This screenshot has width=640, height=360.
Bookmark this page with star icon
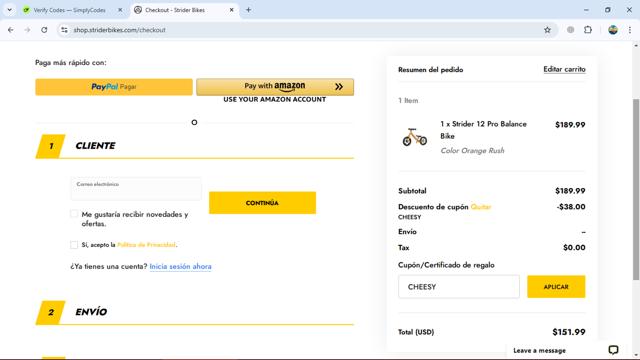[x=547, y=30]
